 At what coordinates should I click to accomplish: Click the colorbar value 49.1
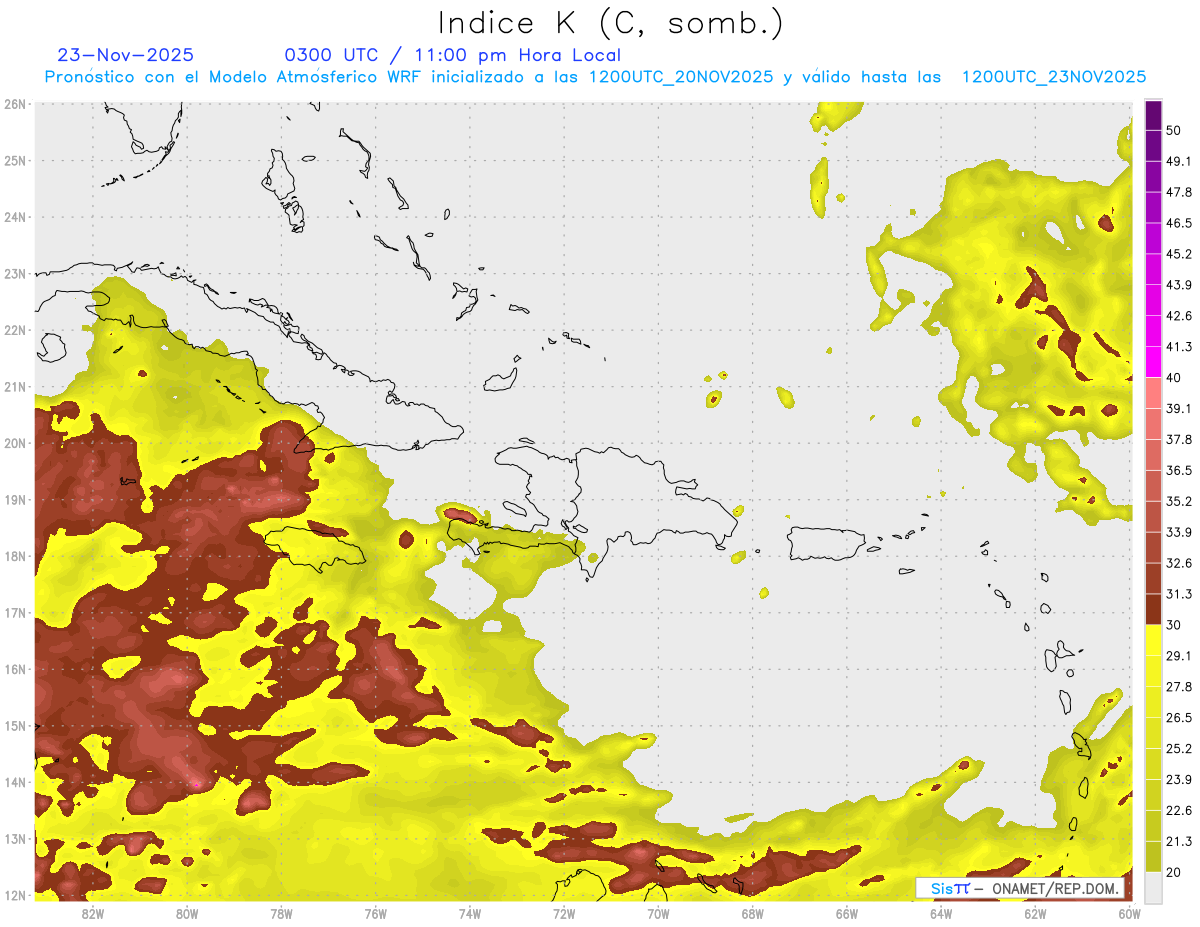pyautogui.click(x=1178, y=161)
